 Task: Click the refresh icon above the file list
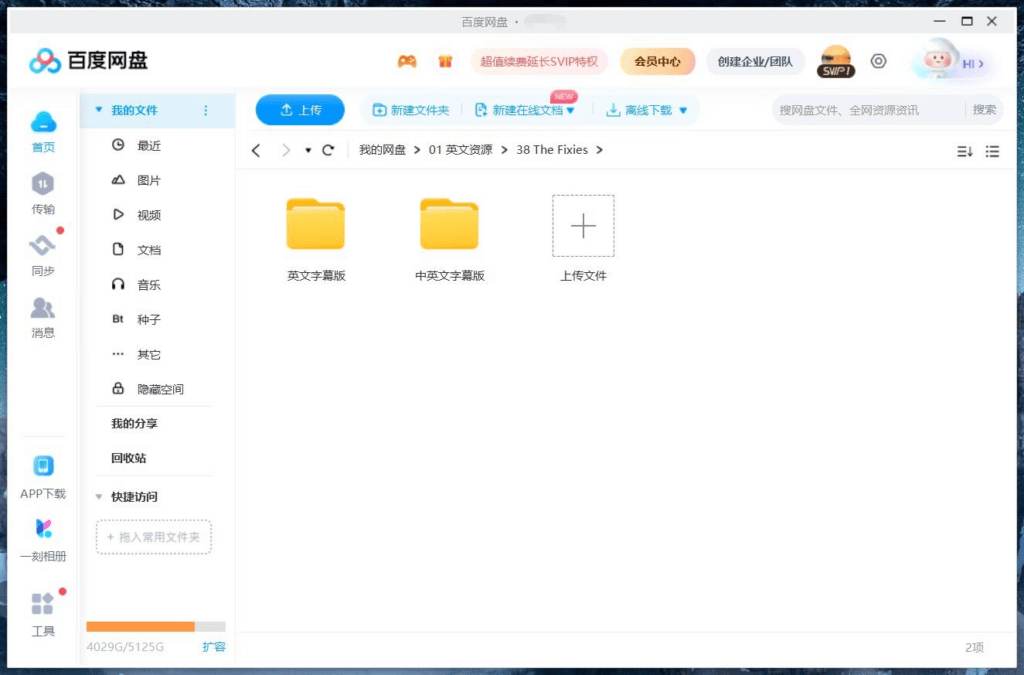point(328,149)
